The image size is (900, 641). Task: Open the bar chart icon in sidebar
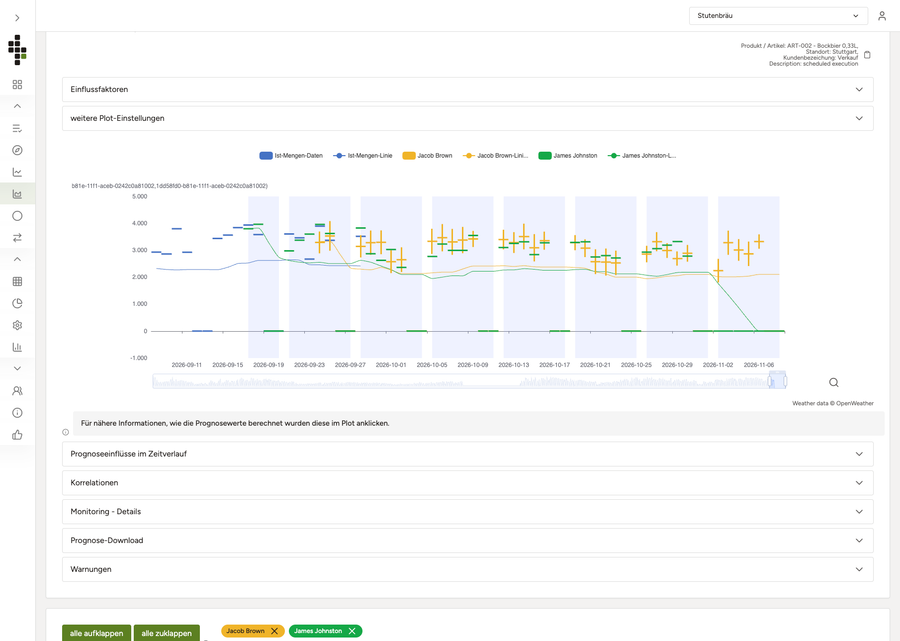[x=17, y=347]
